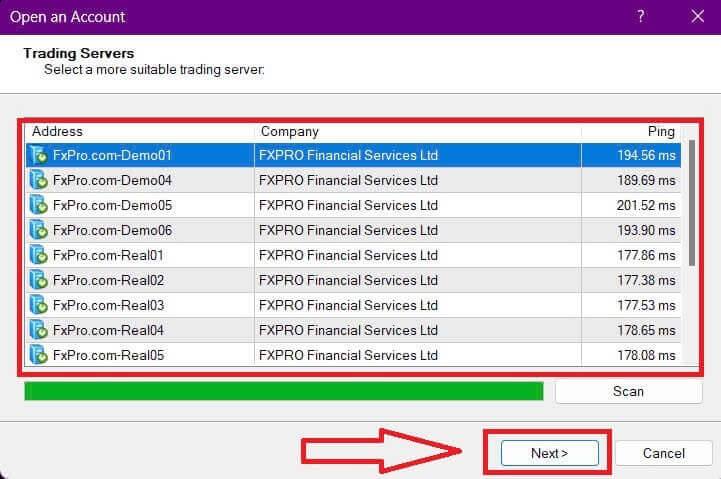721x479 pixels.
Task: Click the server icon beside FxPro.com-Demo06
Action: pos(39,230)
